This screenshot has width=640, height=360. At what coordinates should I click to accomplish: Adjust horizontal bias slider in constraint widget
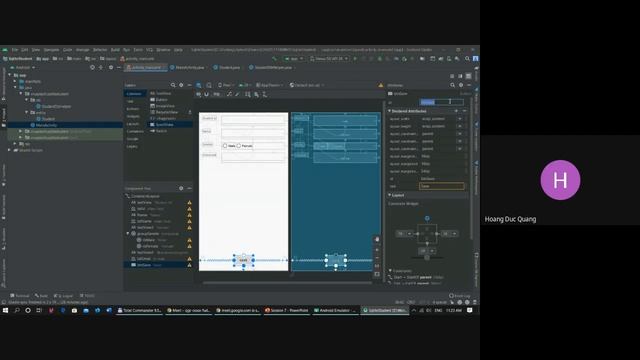tap(427, 258)
